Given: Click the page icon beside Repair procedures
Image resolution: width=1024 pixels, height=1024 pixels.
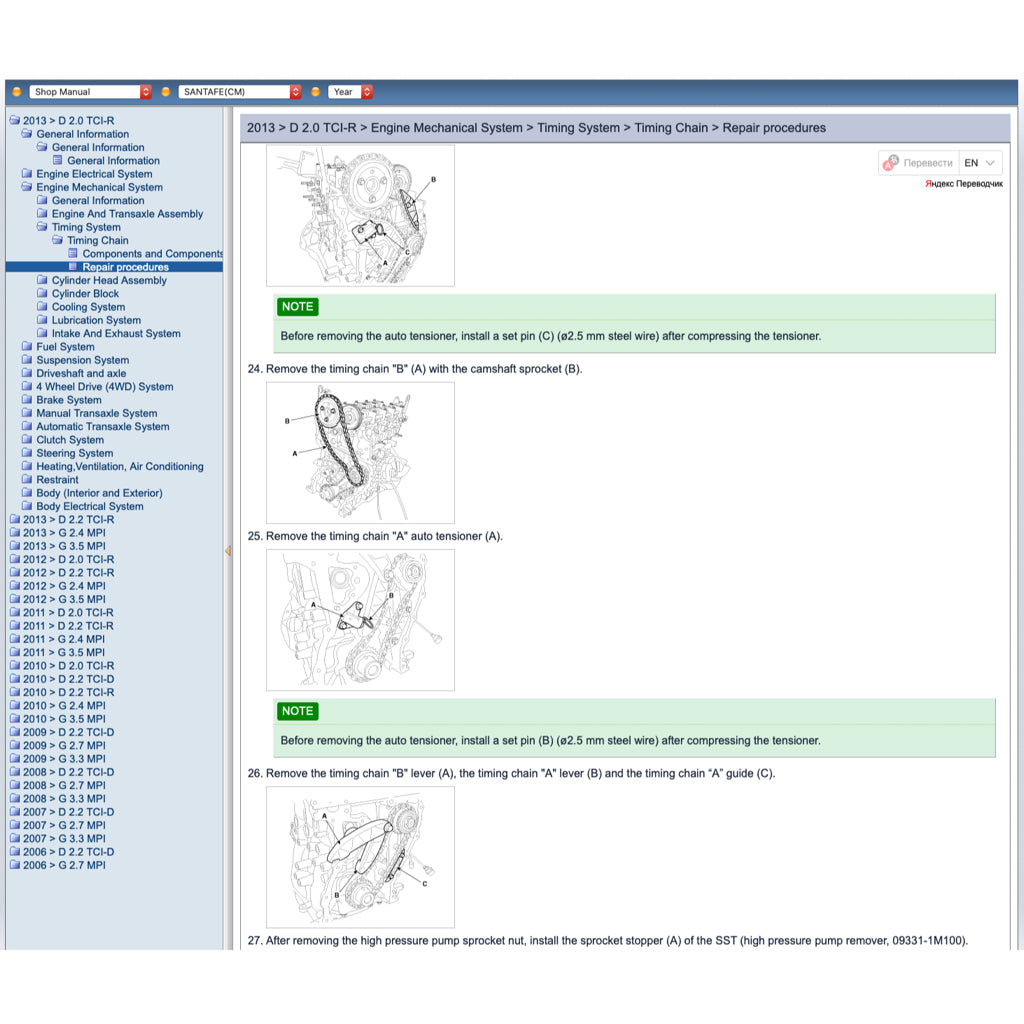Looking at the screenshot, I should [x=73, y=267].
